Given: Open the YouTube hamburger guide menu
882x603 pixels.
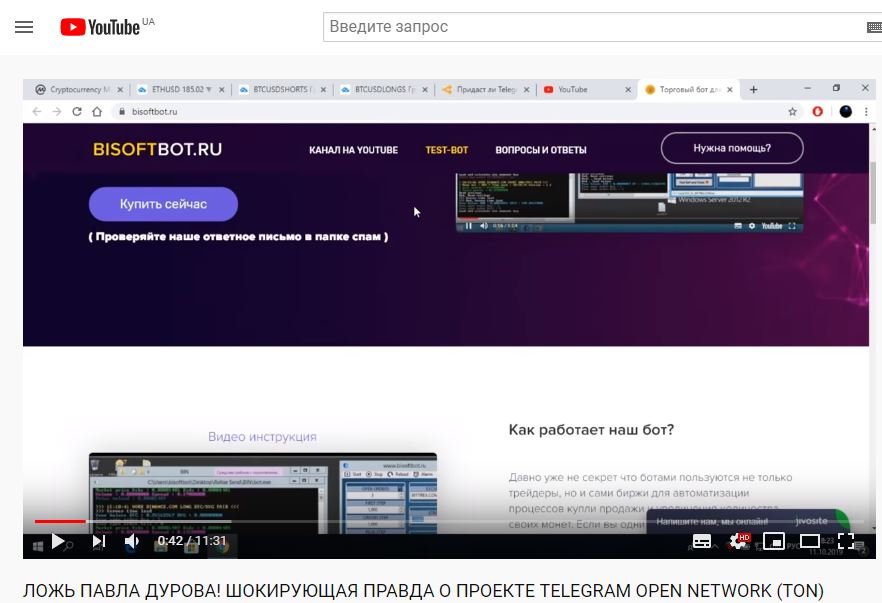Looking at the screenshot, I should (24, 27).
